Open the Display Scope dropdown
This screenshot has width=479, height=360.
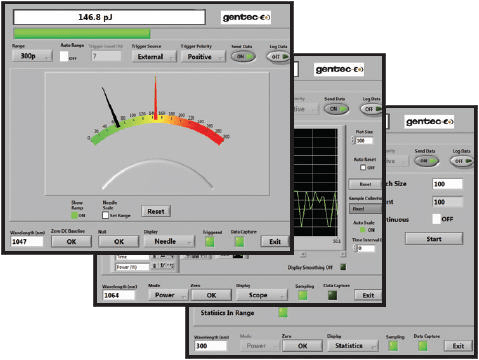[x=262, y=295]
